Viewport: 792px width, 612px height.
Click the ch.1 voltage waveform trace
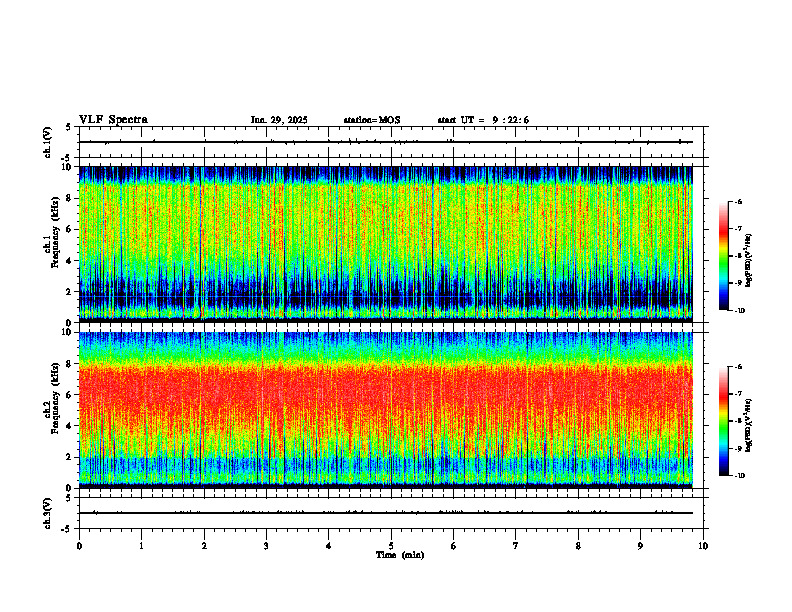[386, 142]
